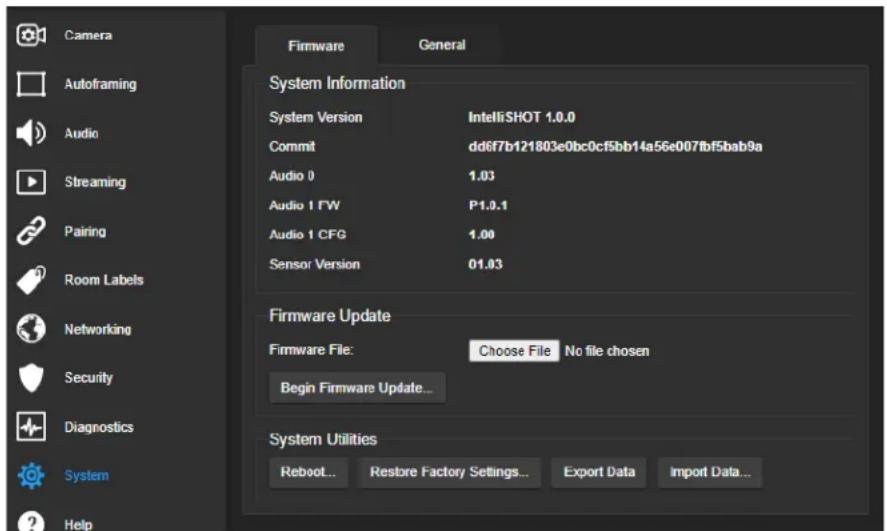Click the System Version label

[316, 117]
